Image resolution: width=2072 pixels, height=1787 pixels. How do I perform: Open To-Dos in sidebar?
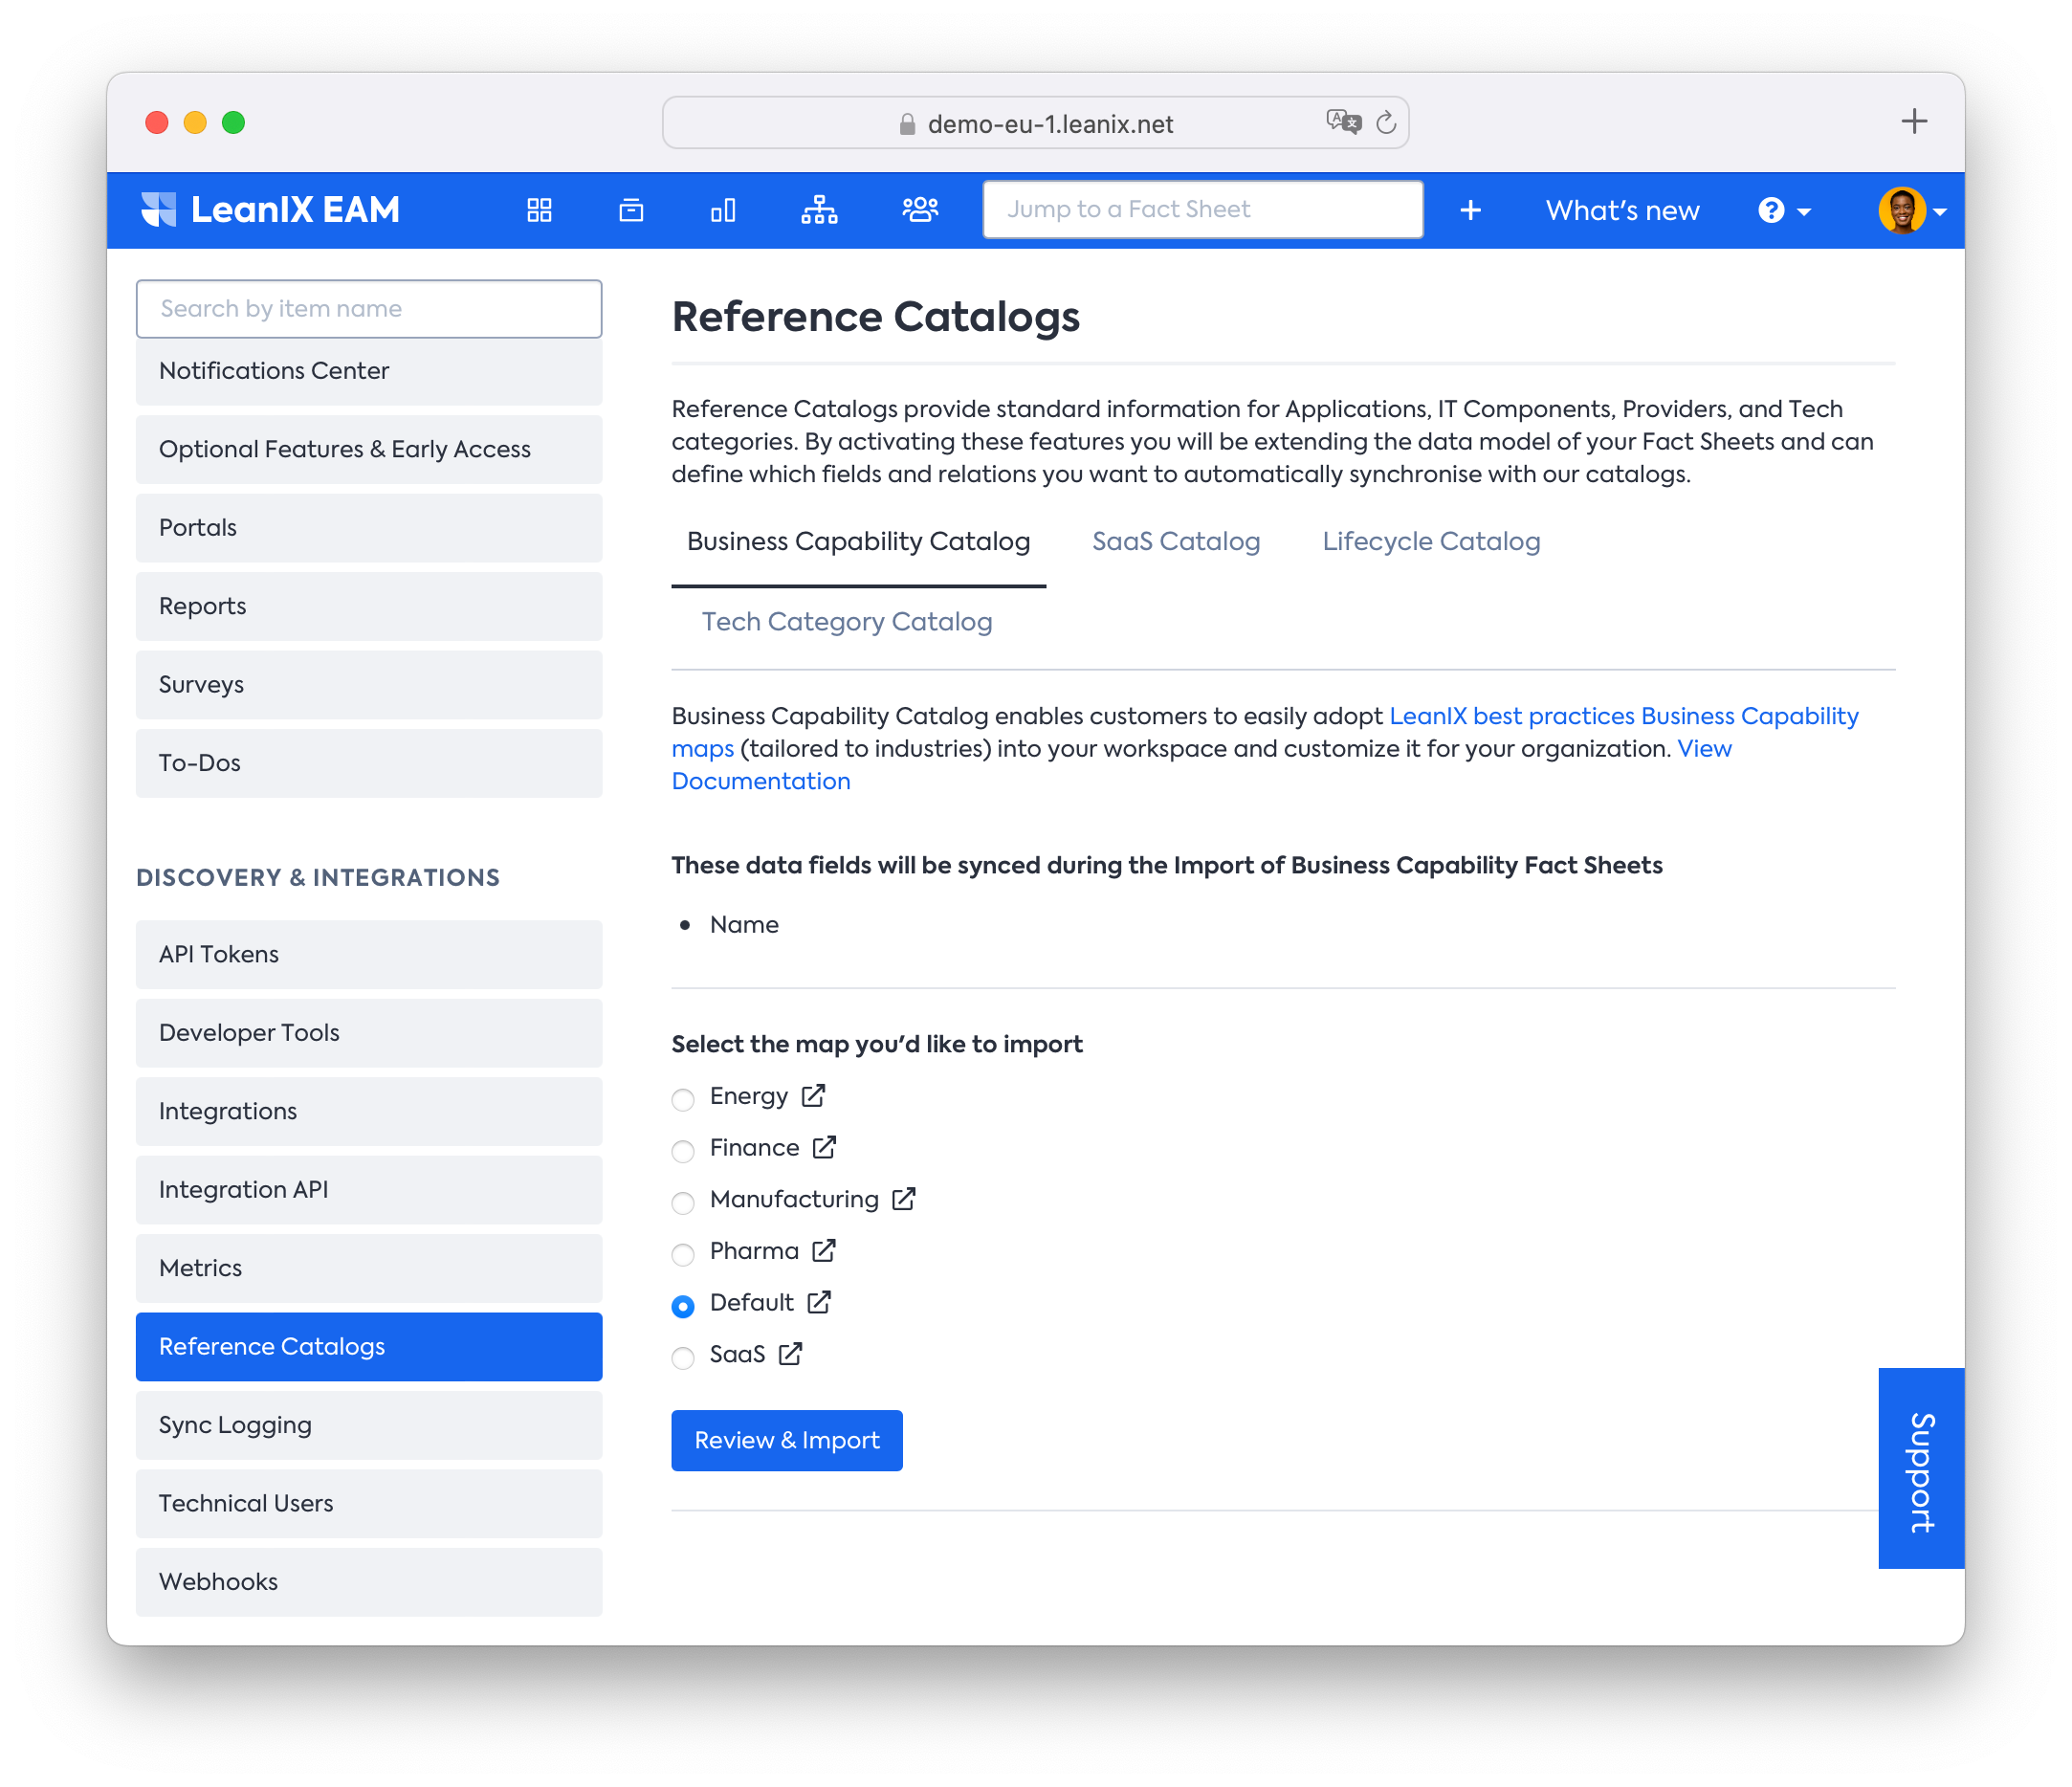point(369,763)
